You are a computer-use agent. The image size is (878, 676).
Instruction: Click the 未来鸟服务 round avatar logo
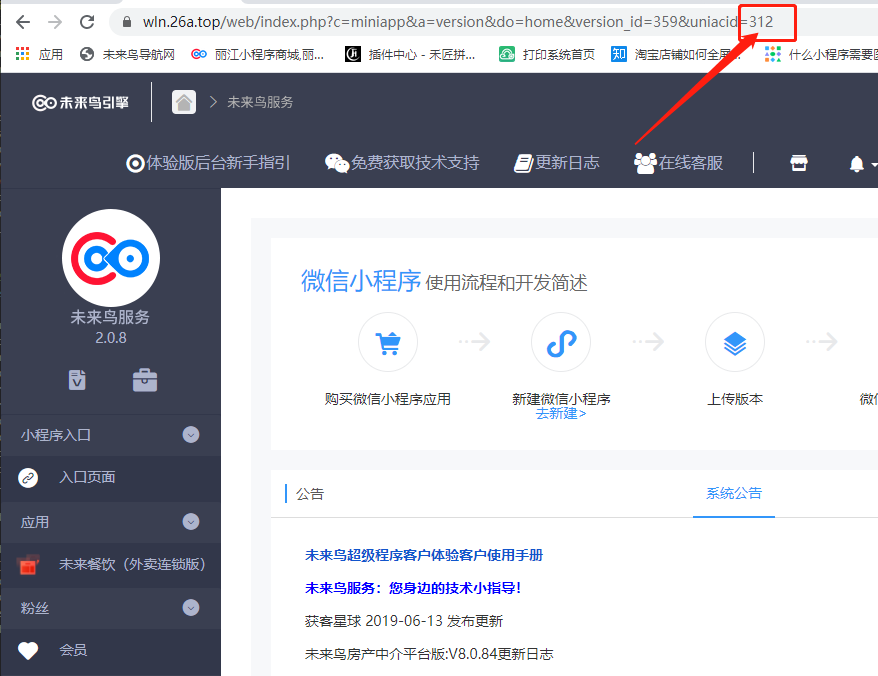click(111, 258)
